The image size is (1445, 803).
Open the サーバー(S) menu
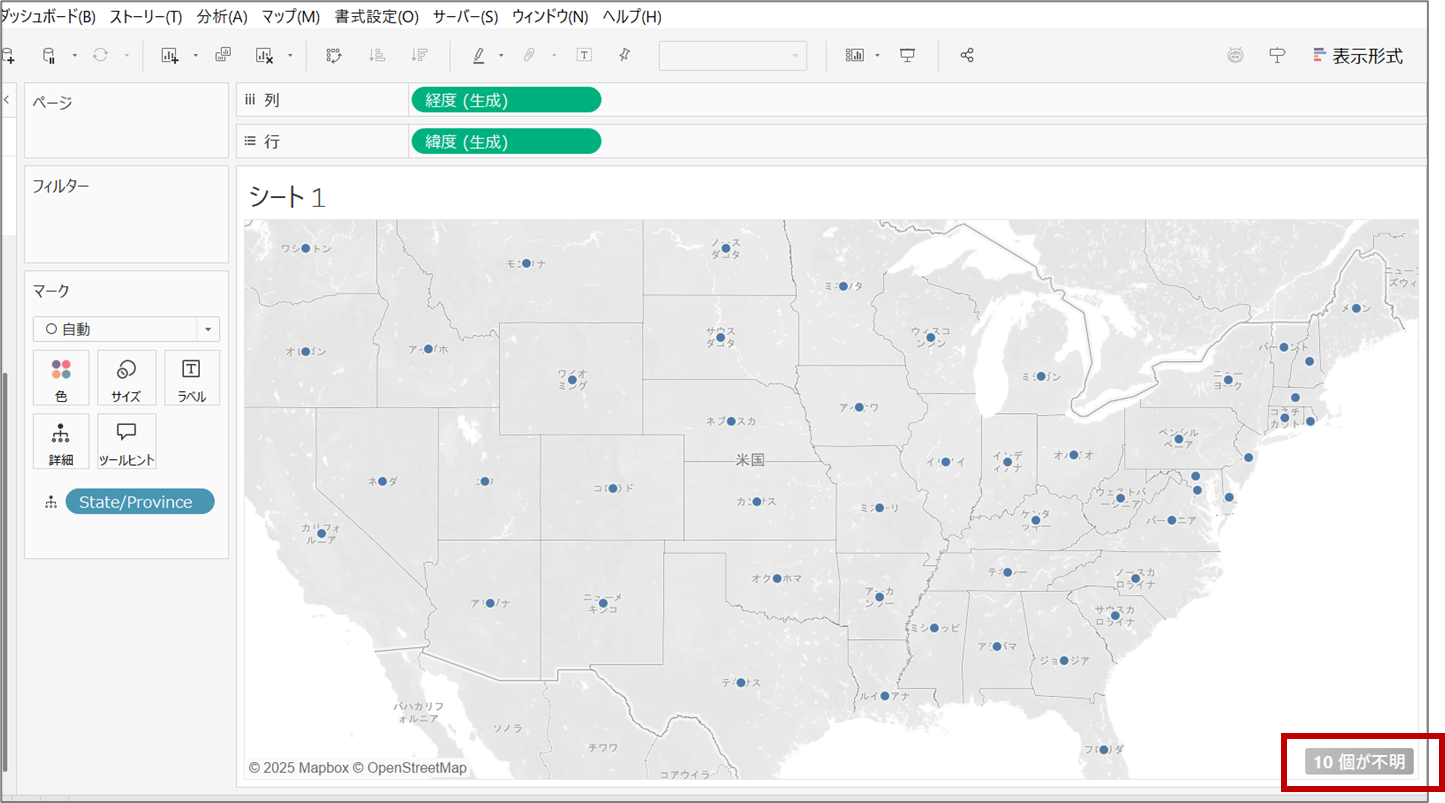click(x=465, y=17)
